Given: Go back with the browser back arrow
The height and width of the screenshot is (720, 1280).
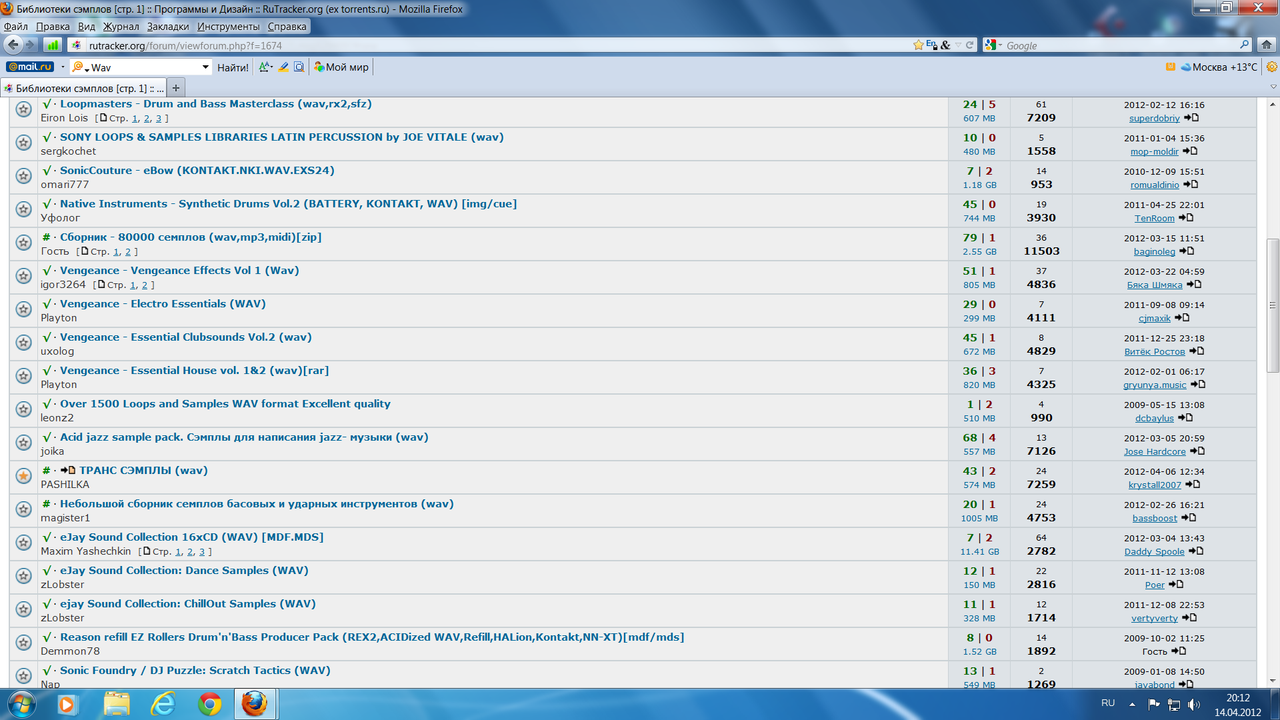Looking at the screenshot, I should click(x=13, y=45).
